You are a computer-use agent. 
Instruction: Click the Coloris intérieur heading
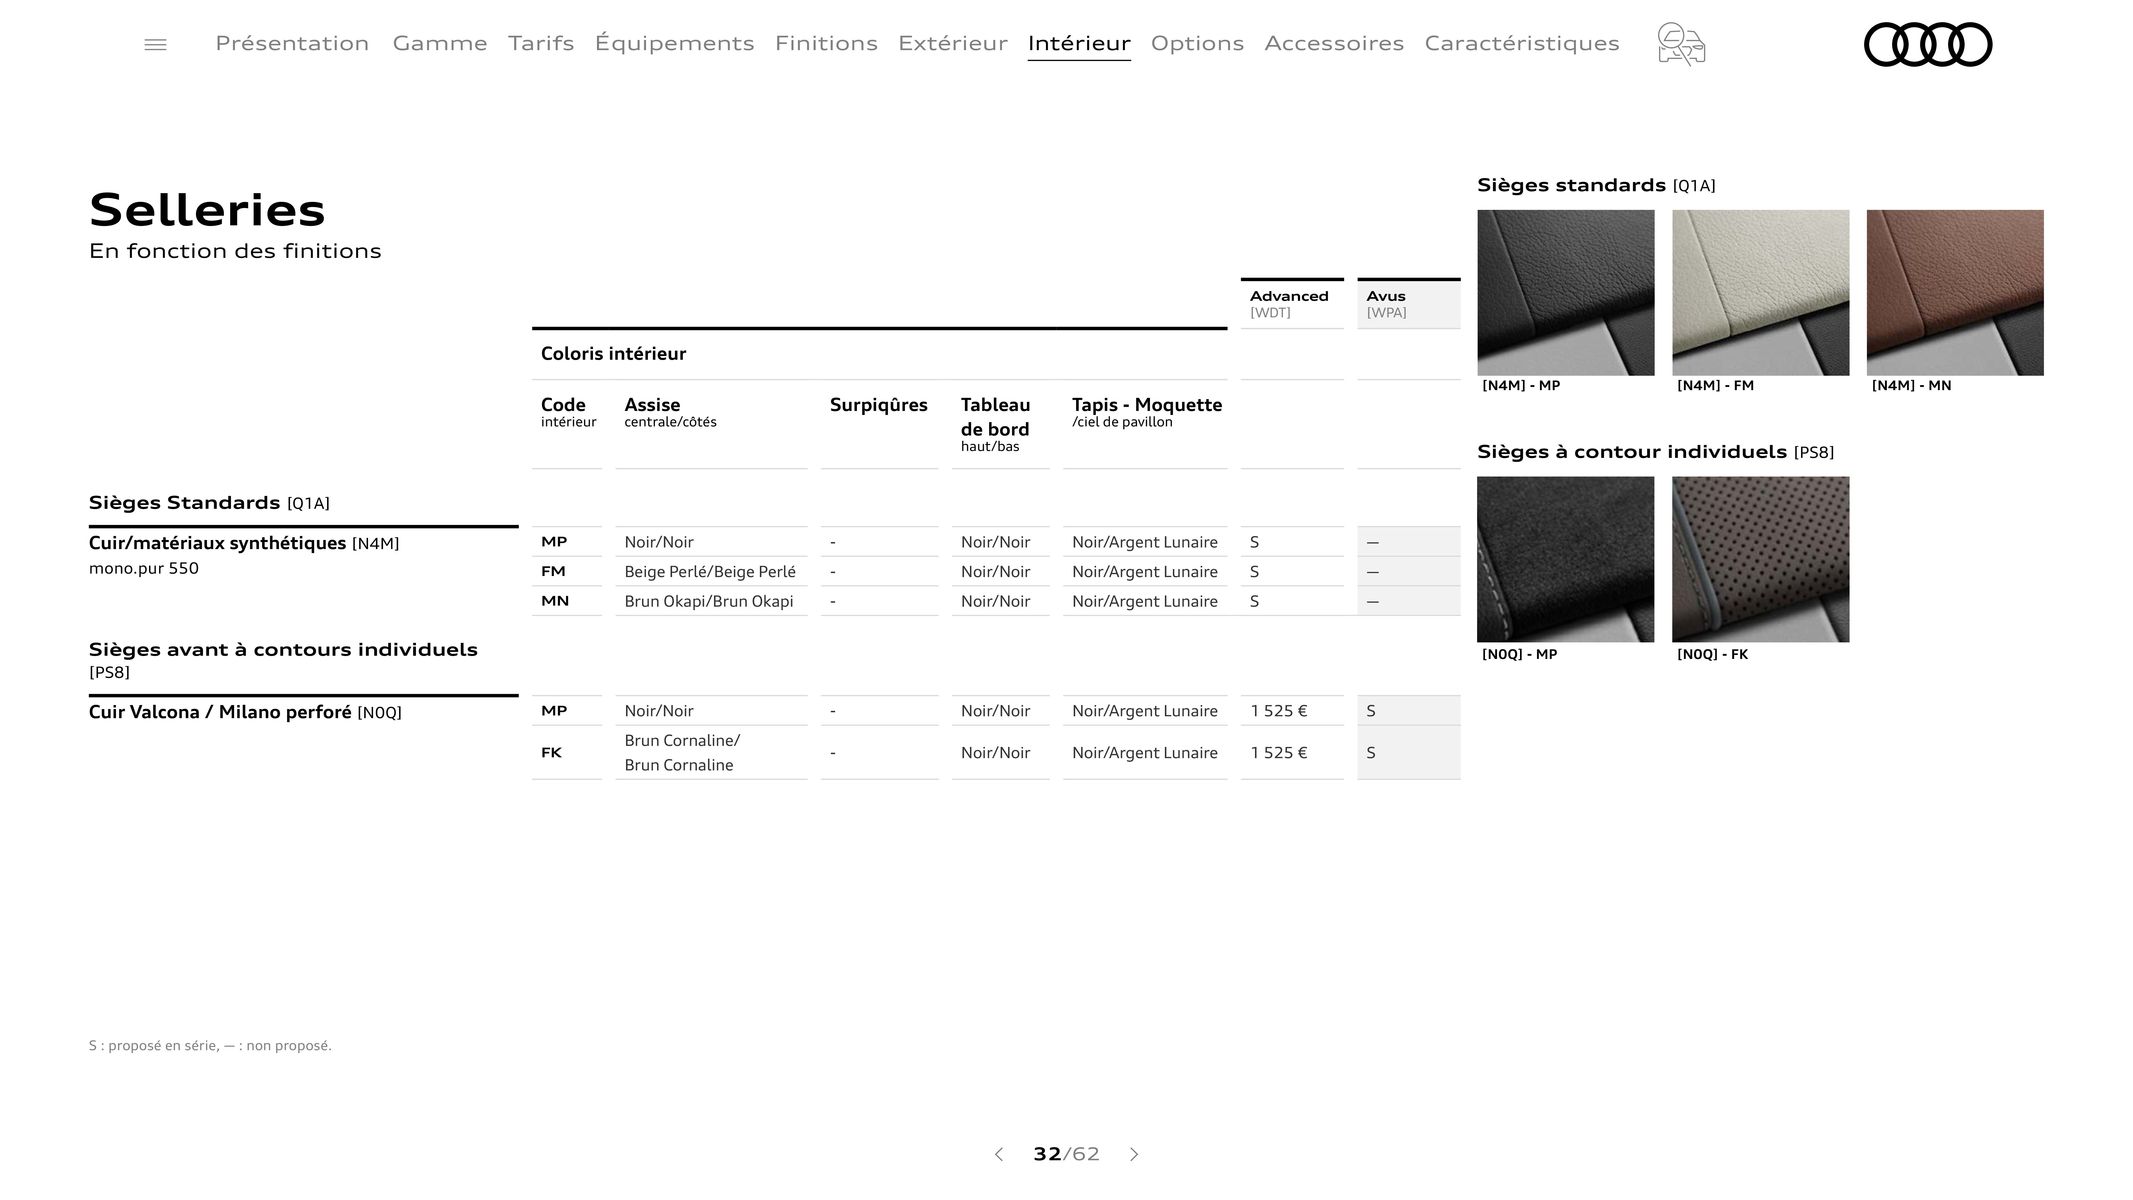pos(613,354)
